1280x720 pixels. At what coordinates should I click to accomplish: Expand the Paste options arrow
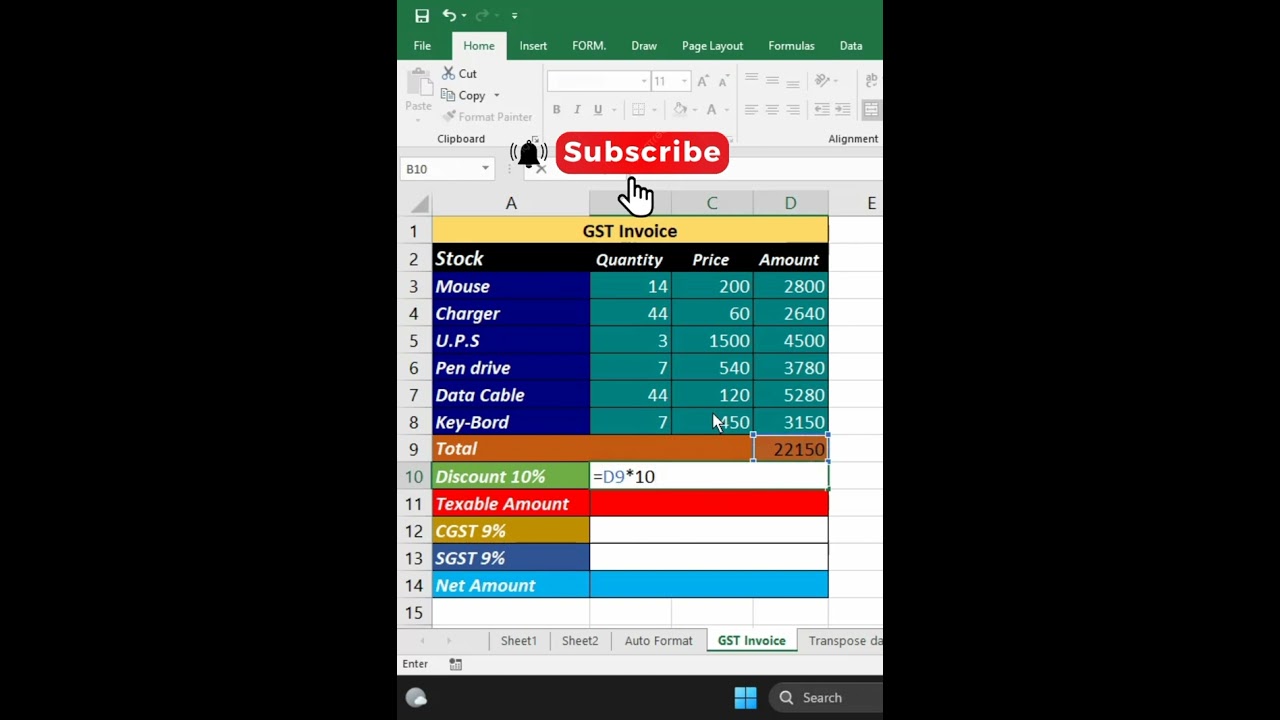[x=419, y=123]
